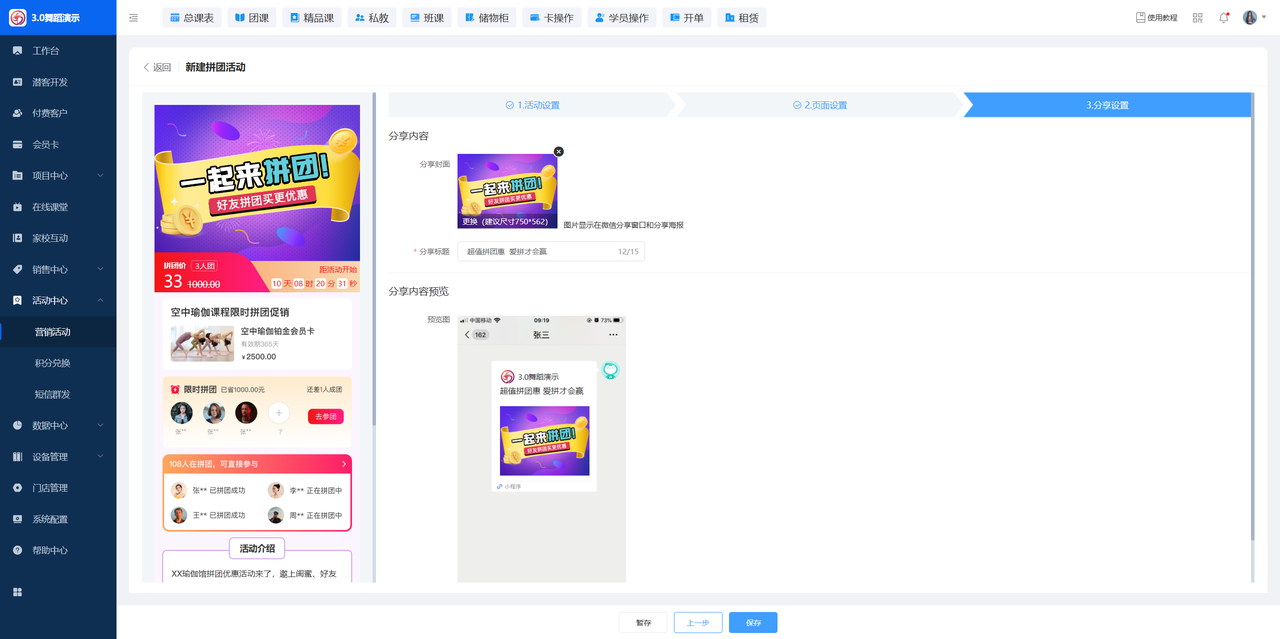Click the 3.0舞蹈演示 logo icon
1280x639 pixels.
click(17, 18)
